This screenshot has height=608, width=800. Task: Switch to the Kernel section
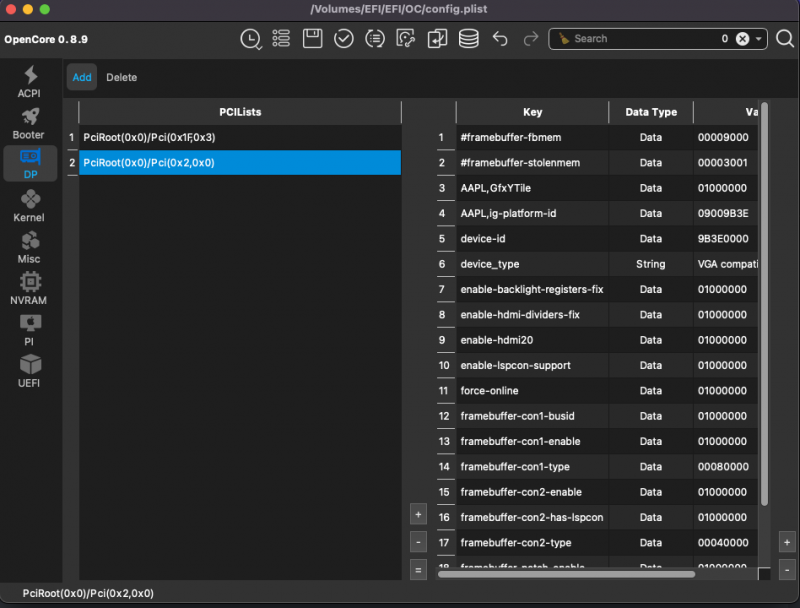click(x=29, y=207)
